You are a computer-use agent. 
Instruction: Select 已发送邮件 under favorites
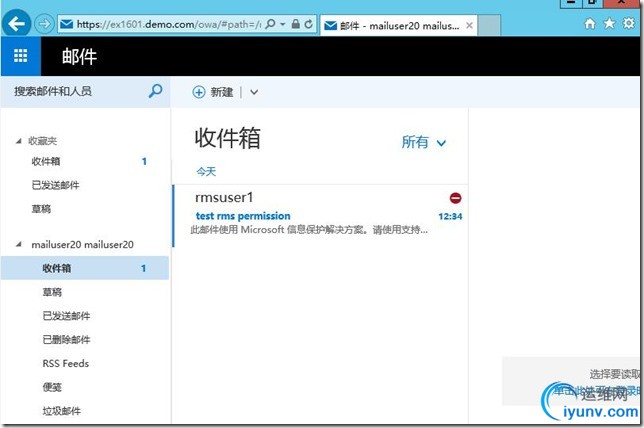(x=55, y=185)
